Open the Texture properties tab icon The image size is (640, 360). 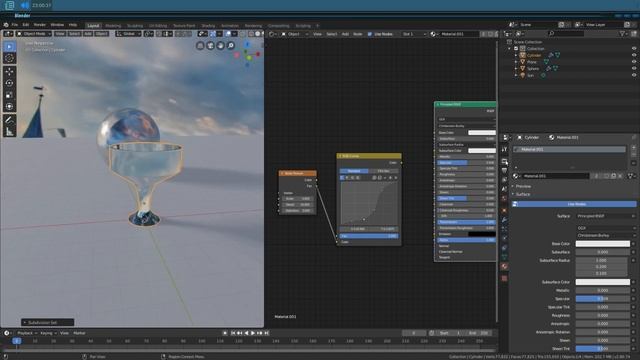click(x=504, y=278)
